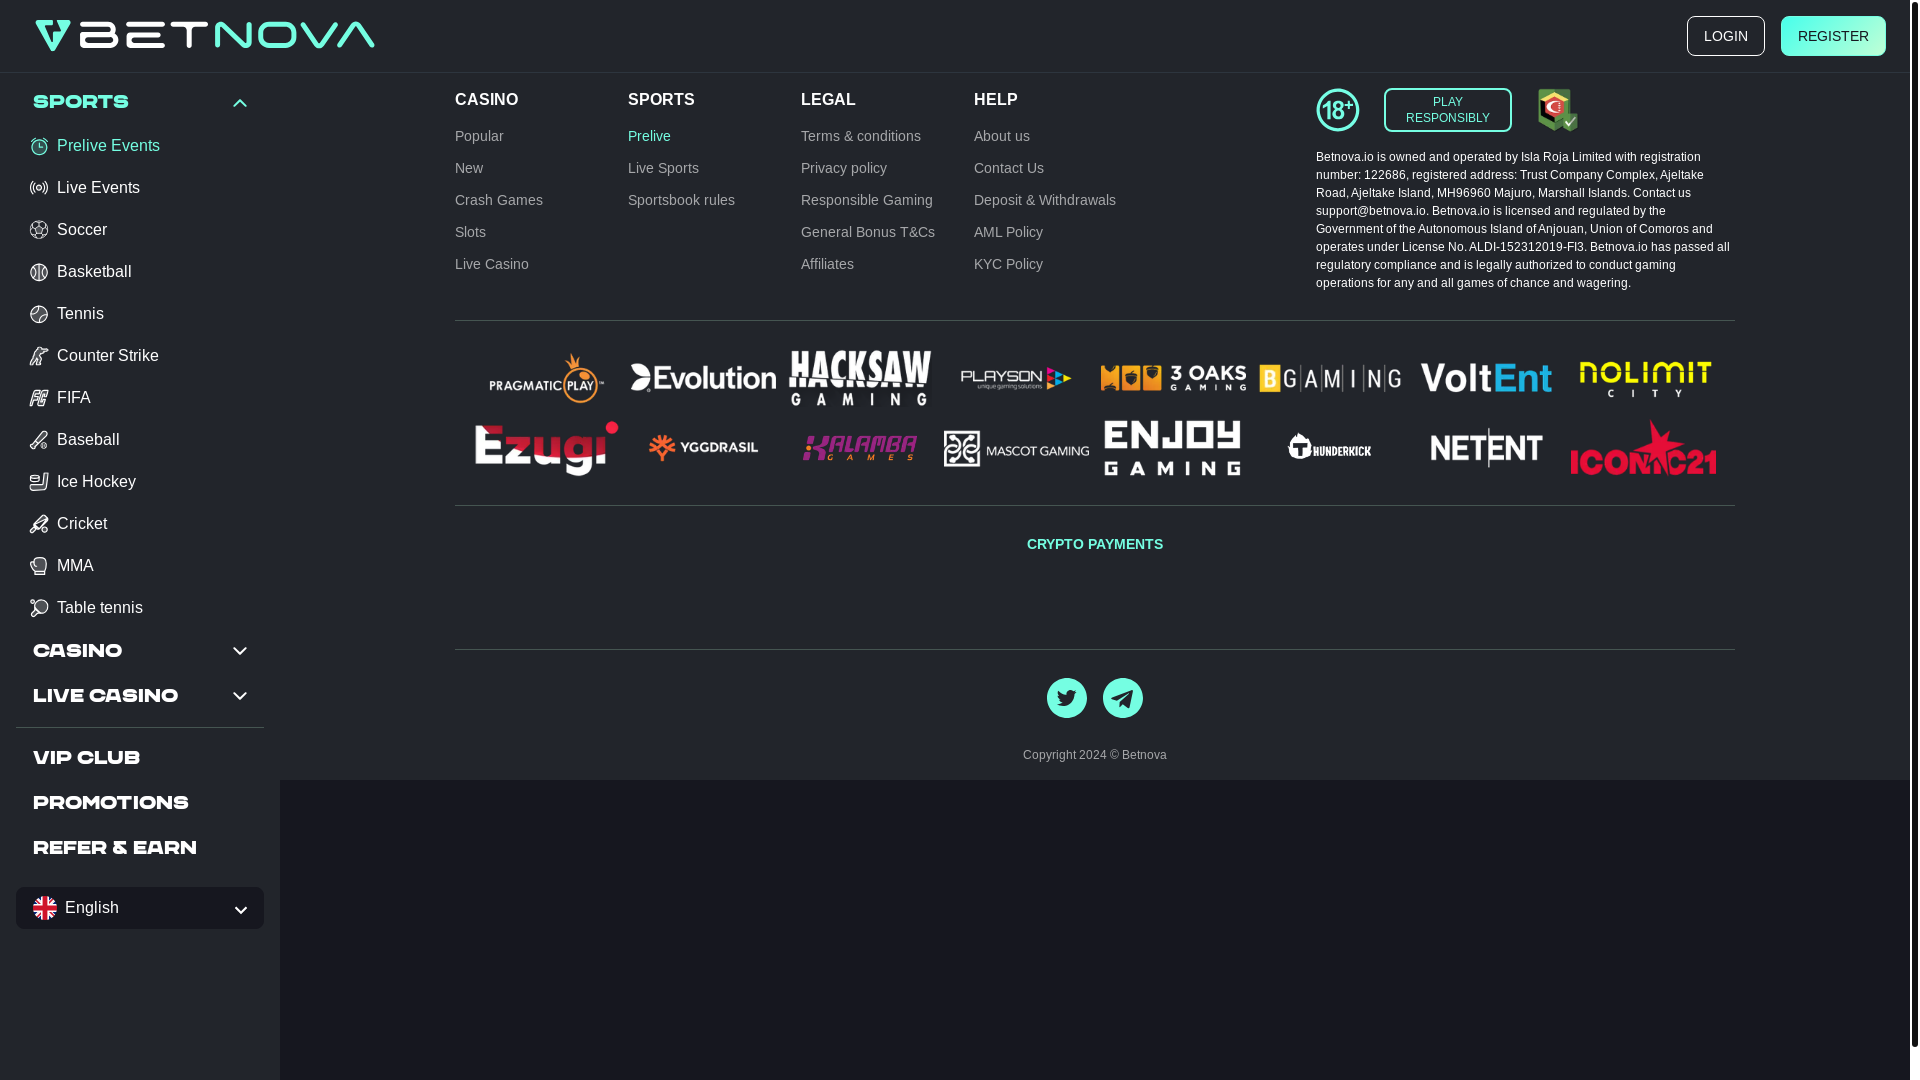Image resolution: width=1920 pixels, height=1080 pixels.
Task: Click the Playson provider logo
Action: [x=1016, y=378]
